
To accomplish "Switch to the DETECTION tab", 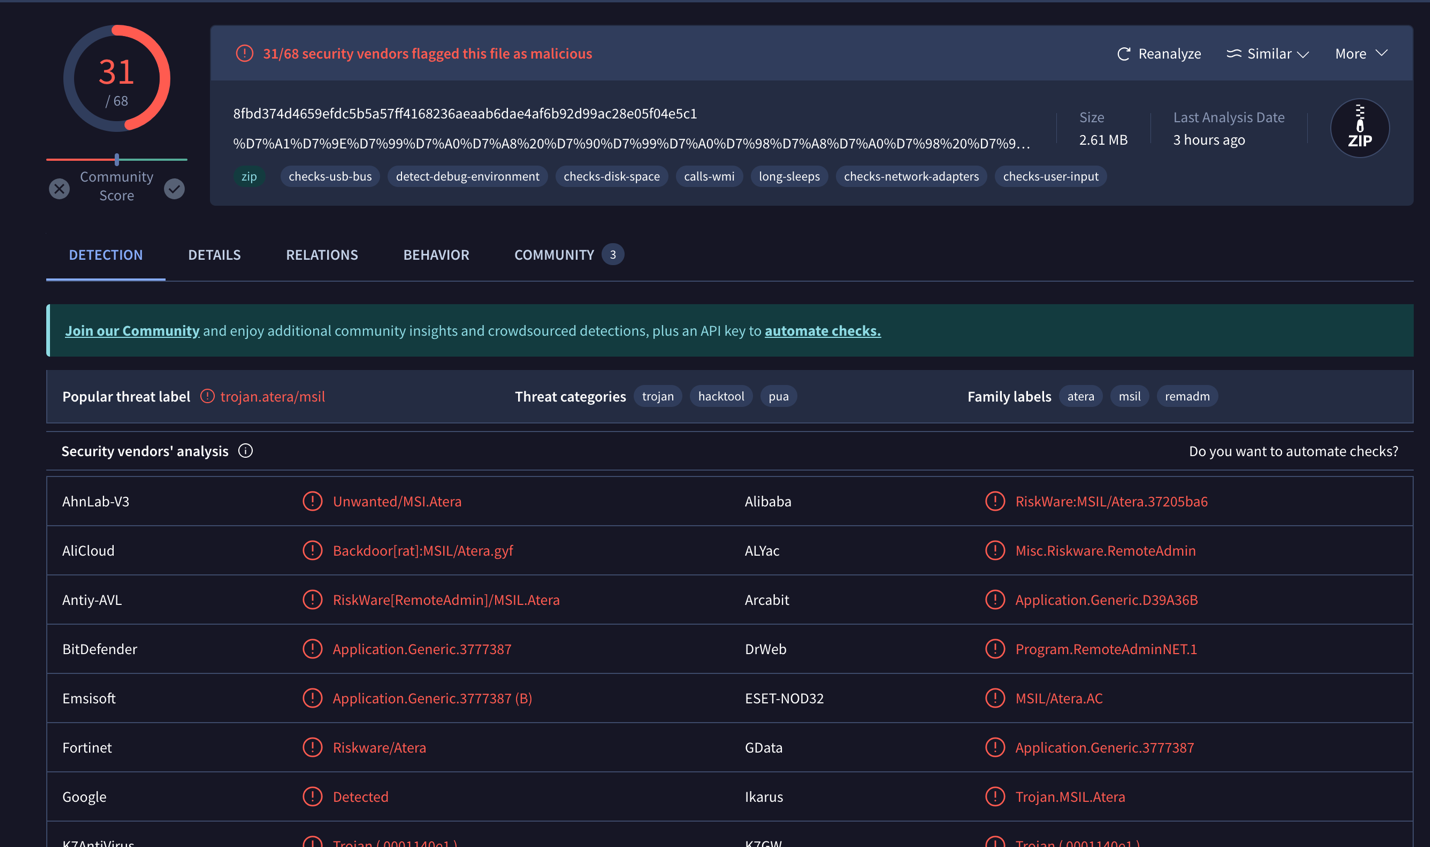I will tap(106, 255).
